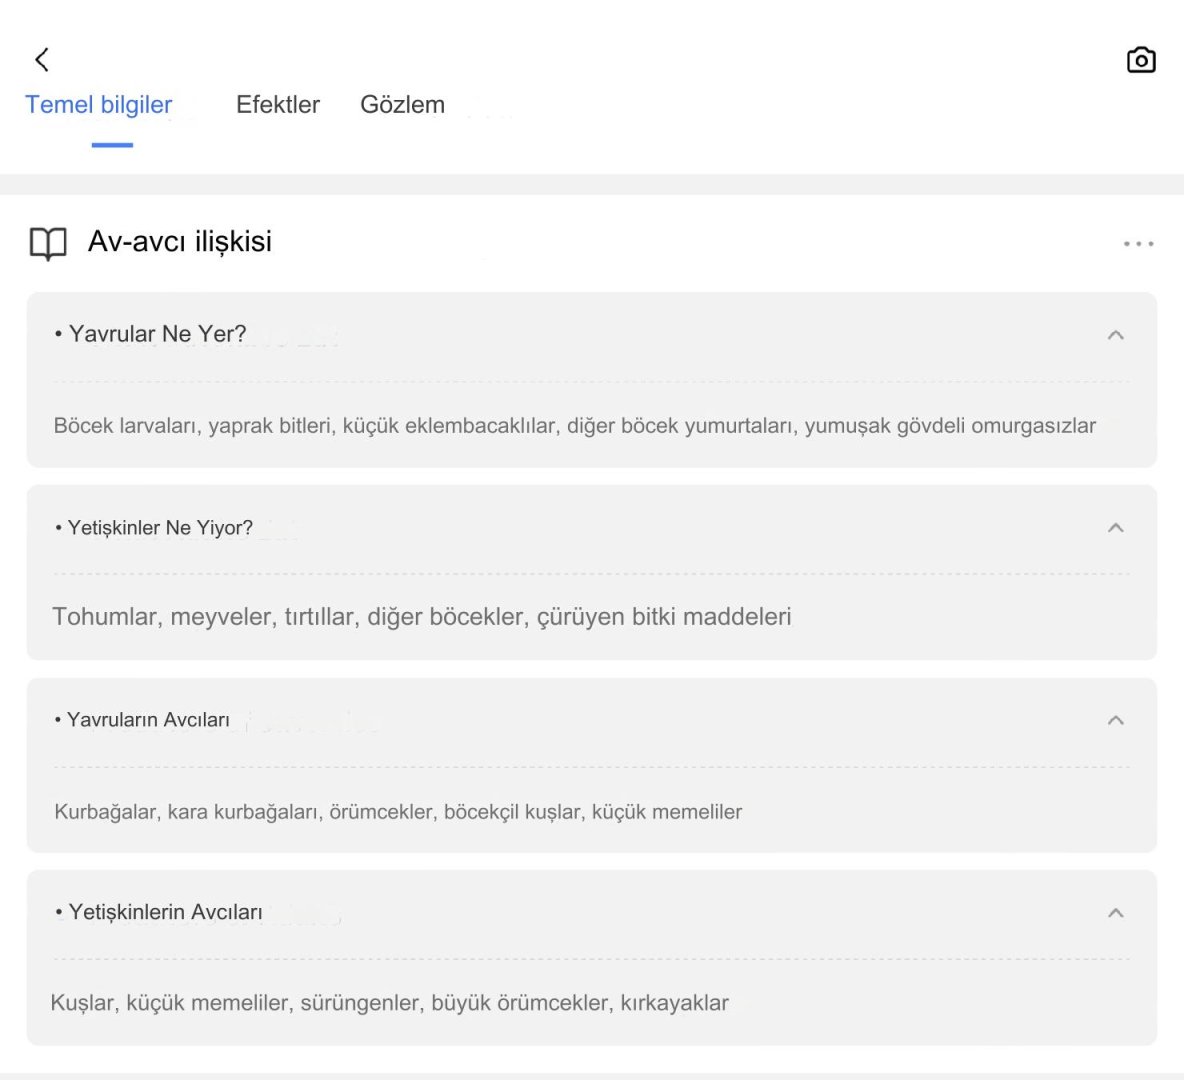The image size is (1184, 1080).
Task: Open the camera icon
Action: (x=1141, y=60)
